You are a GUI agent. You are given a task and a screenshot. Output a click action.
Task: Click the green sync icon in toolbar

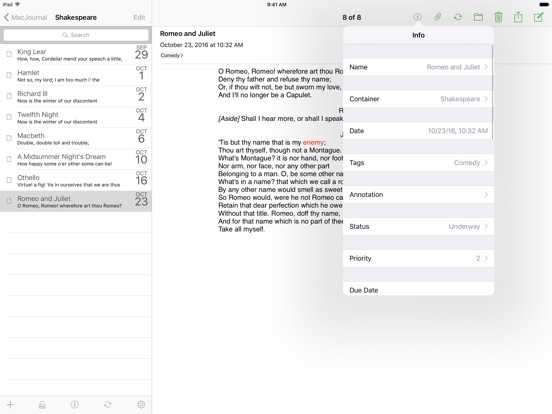pos(458,17)
